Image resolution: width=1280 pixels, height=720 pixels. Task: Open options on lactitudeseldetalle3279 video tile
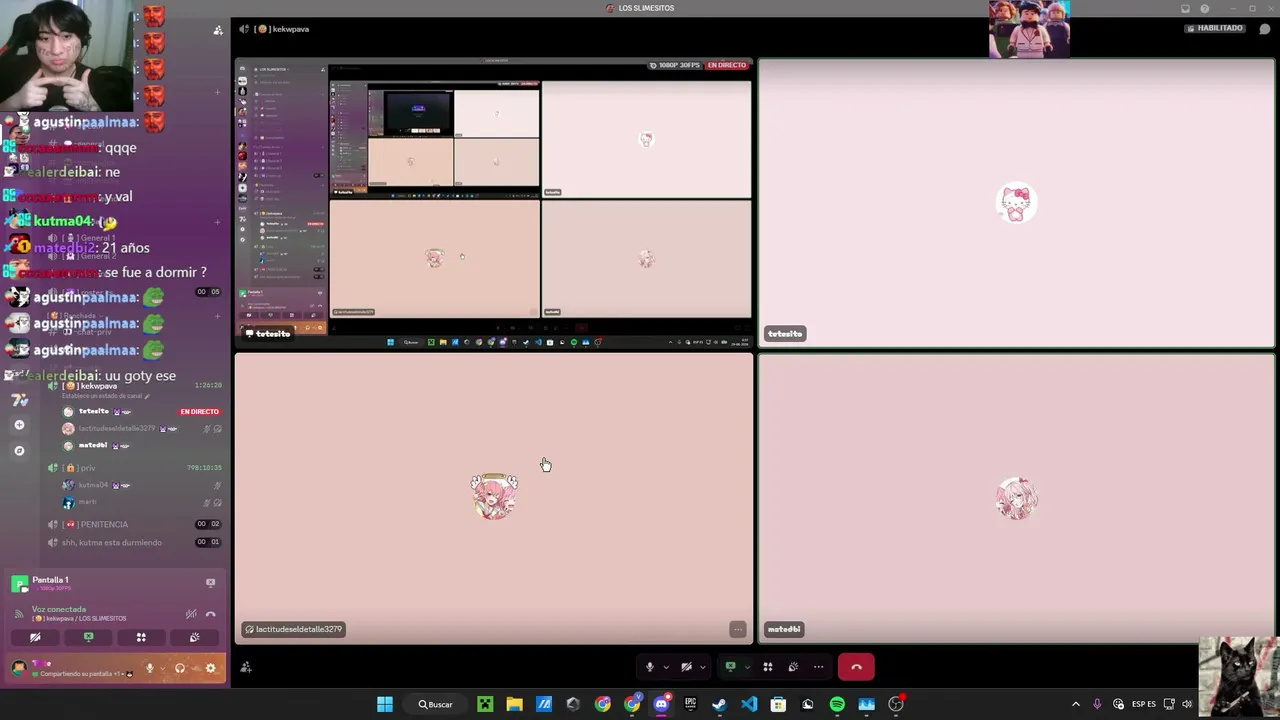click(x=738, y=629)
